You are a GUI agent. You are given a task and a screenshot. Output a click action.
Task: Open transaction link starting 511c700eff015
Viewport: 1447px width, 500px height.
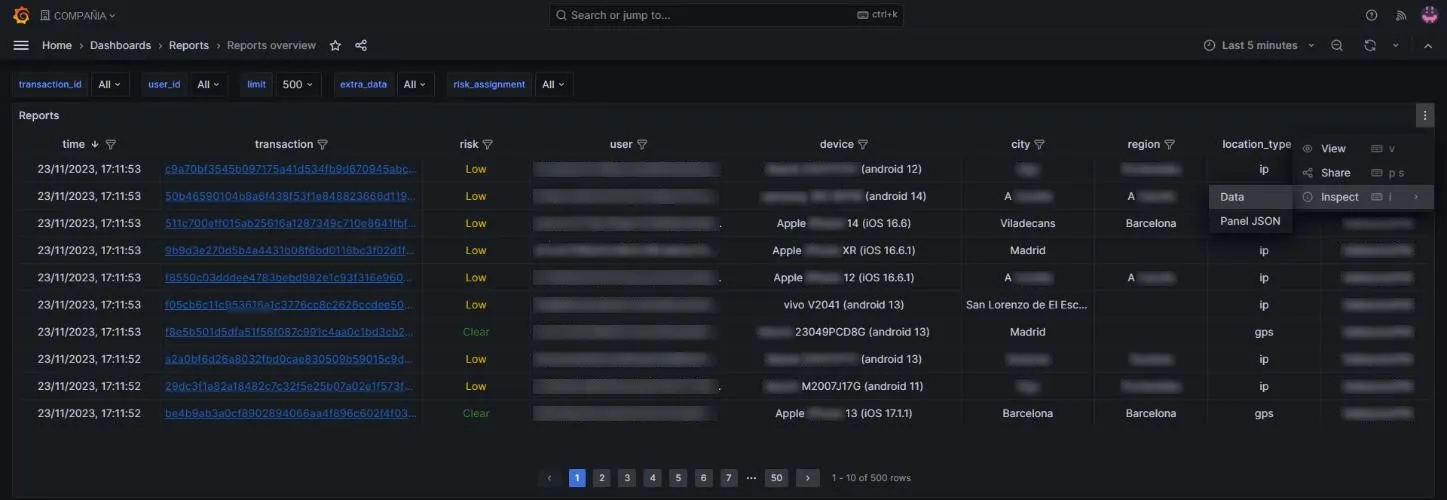pos(290,223)
